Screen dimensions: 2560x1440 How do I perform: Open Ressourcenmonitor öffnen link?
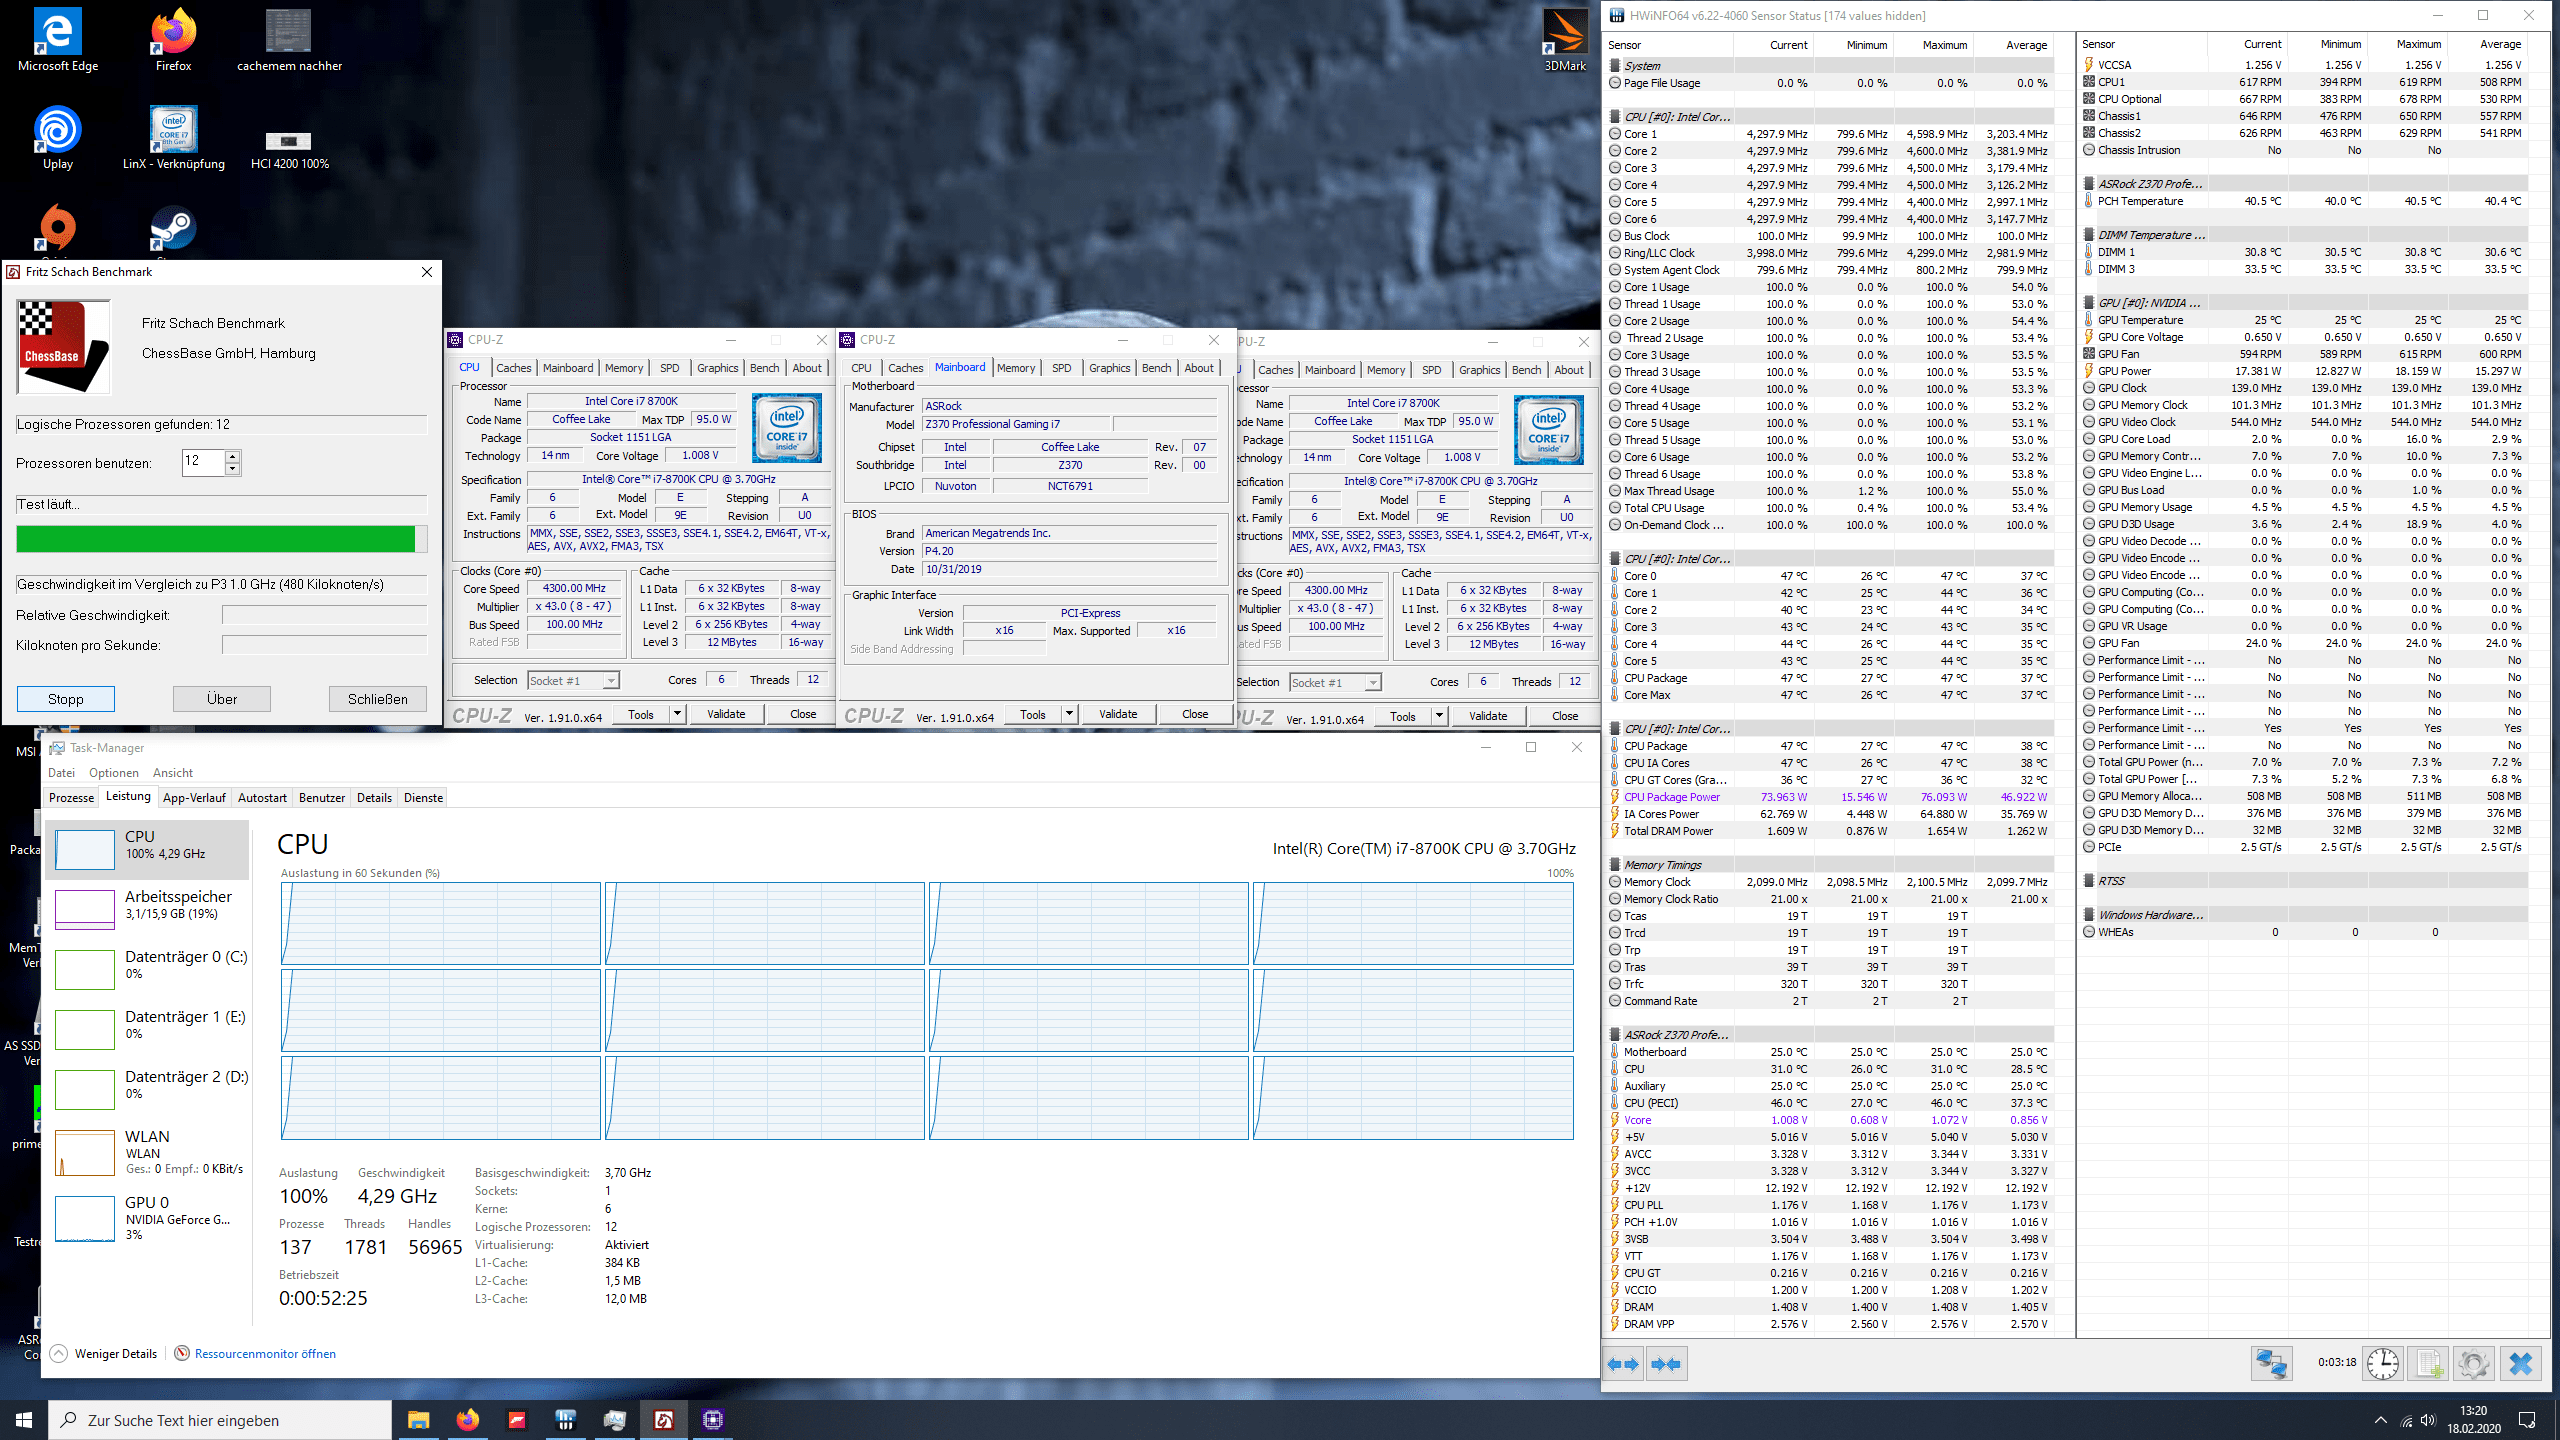265,1354
